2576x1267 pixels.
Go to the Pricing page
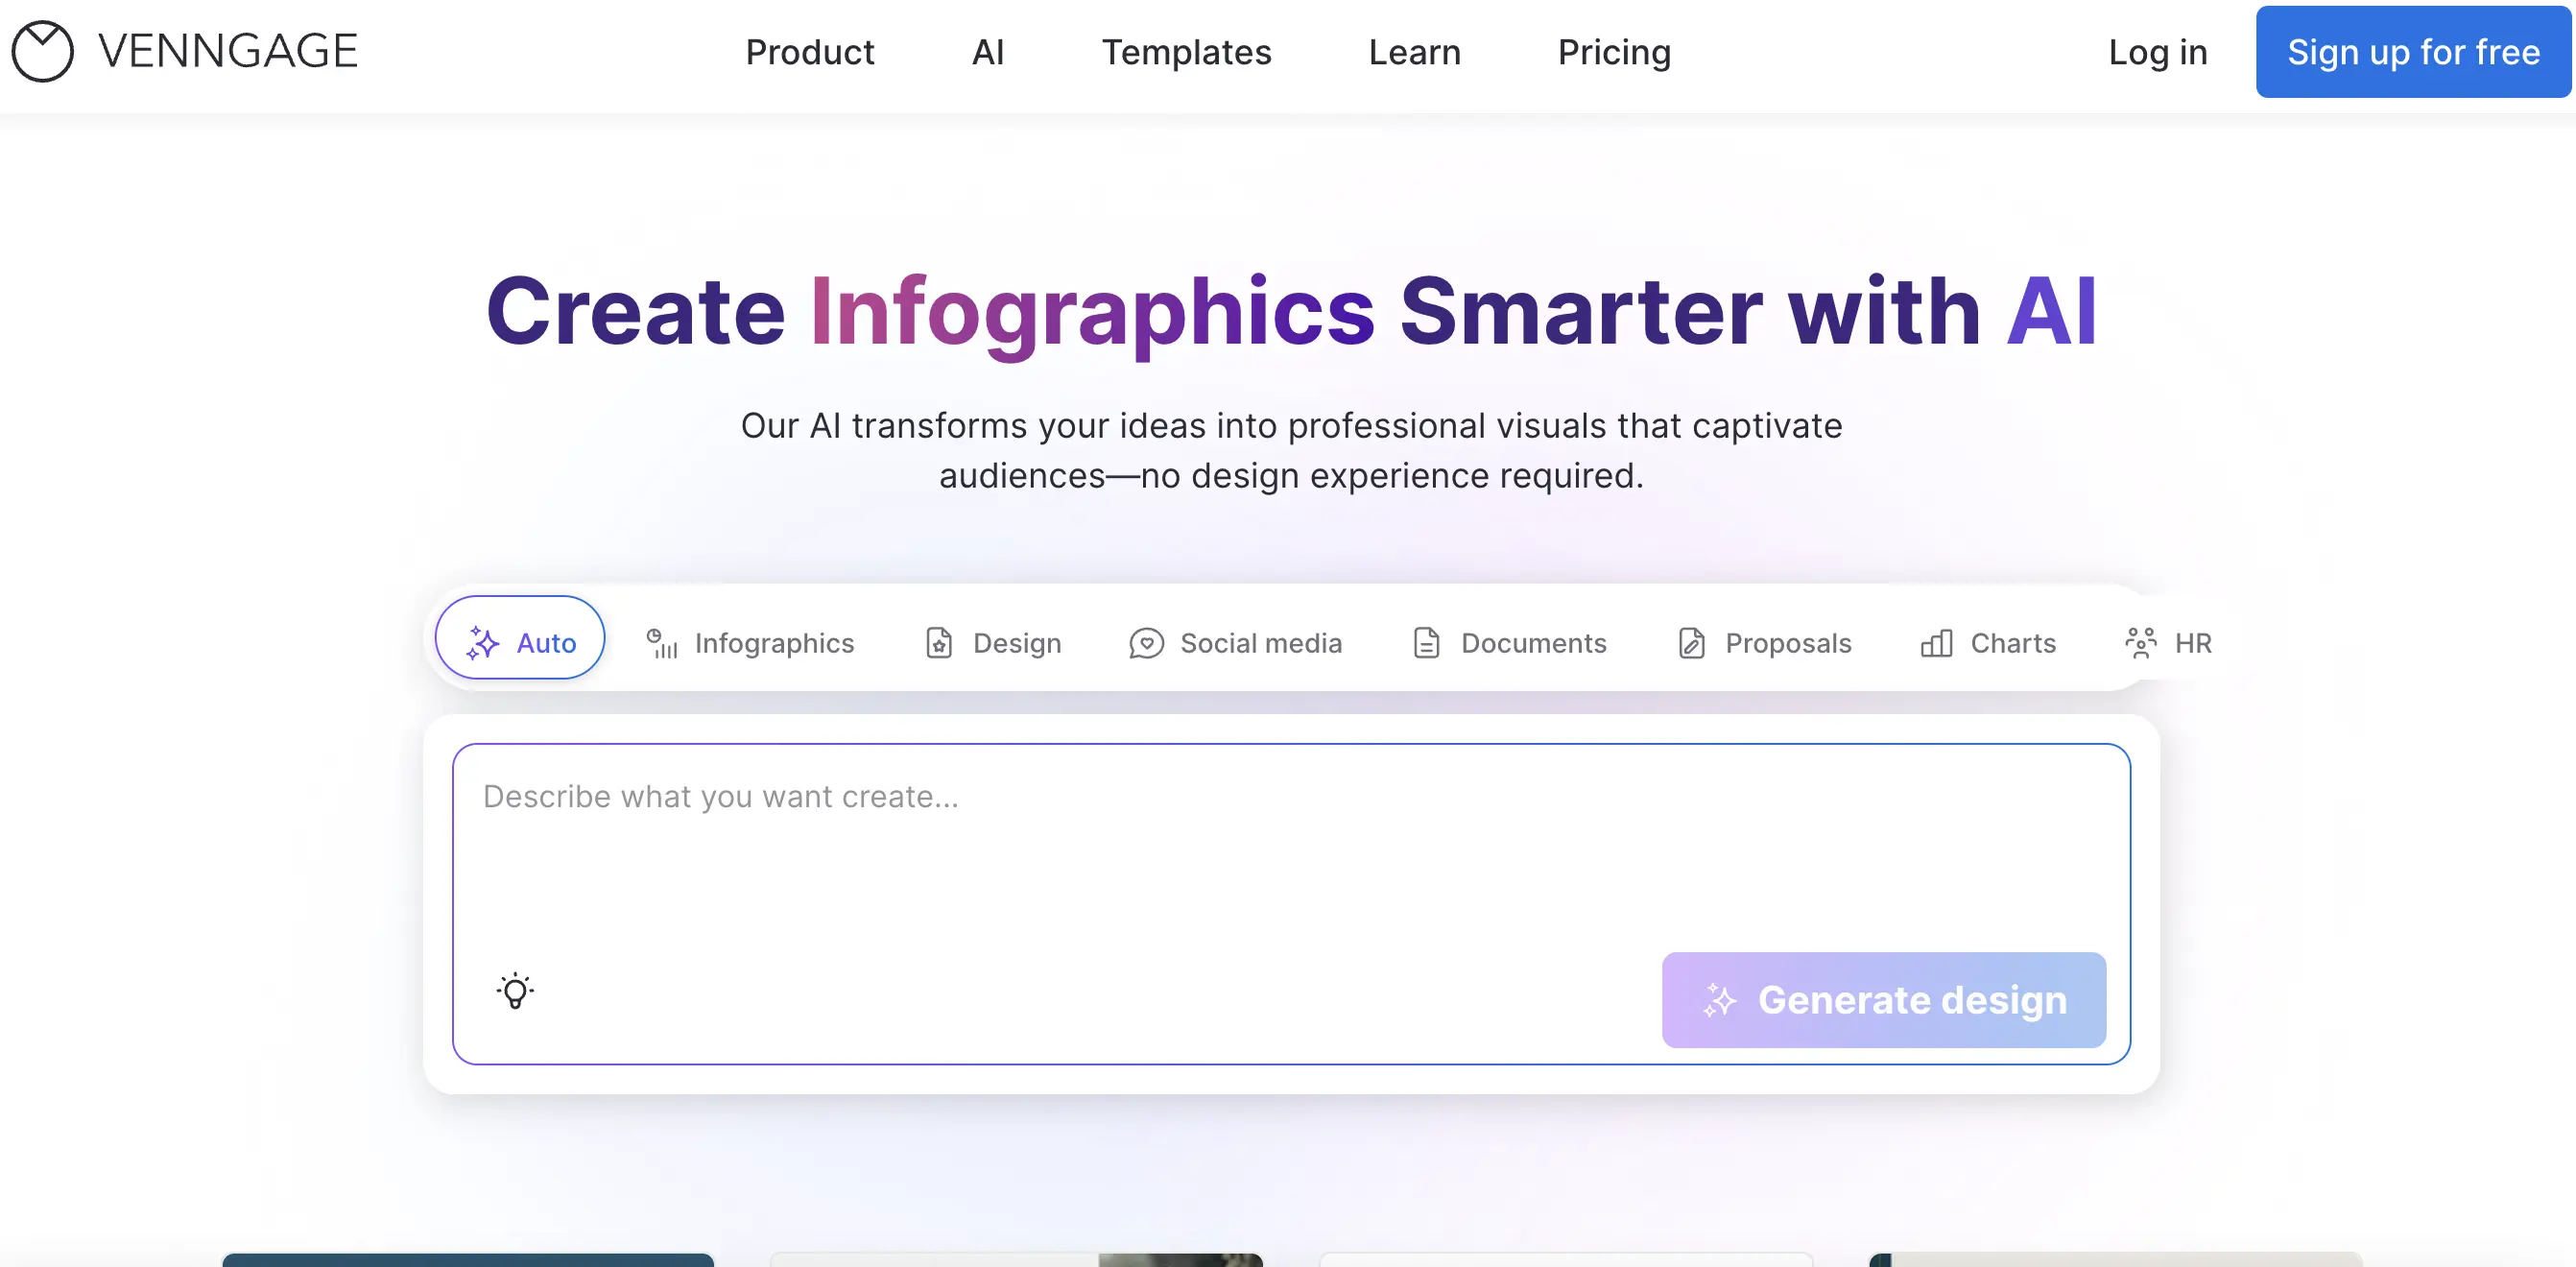click(x=1614, y=52)
